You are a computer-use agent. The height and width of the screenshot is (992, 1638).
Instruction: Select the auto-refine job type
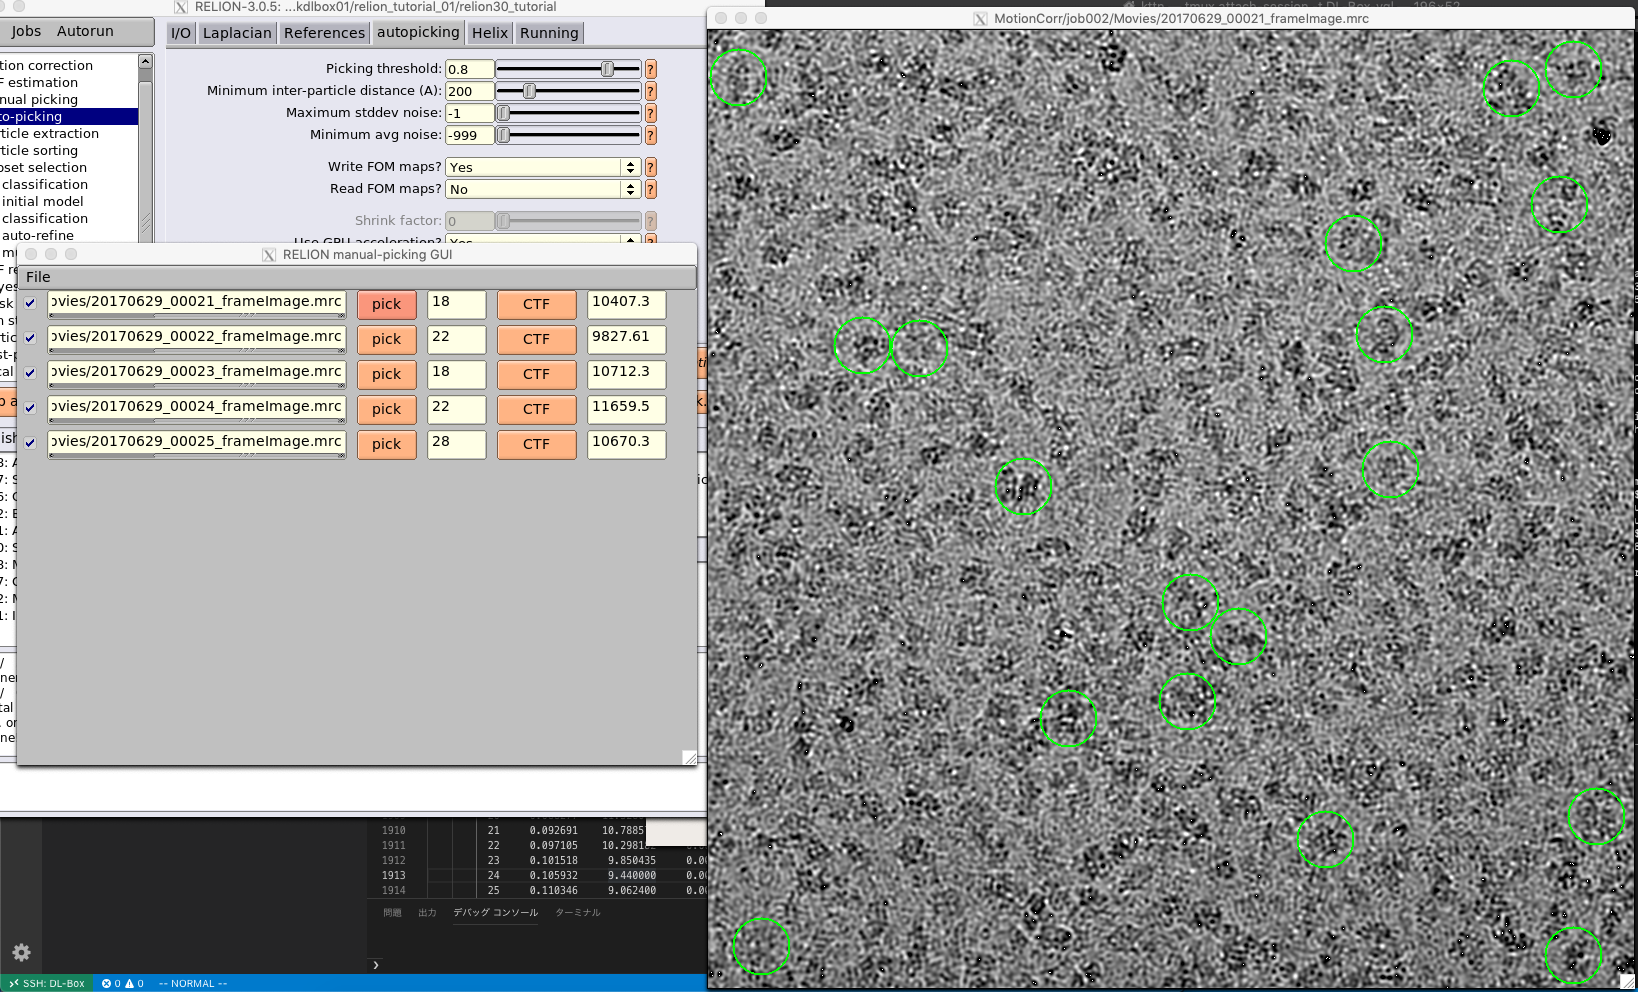38,236
